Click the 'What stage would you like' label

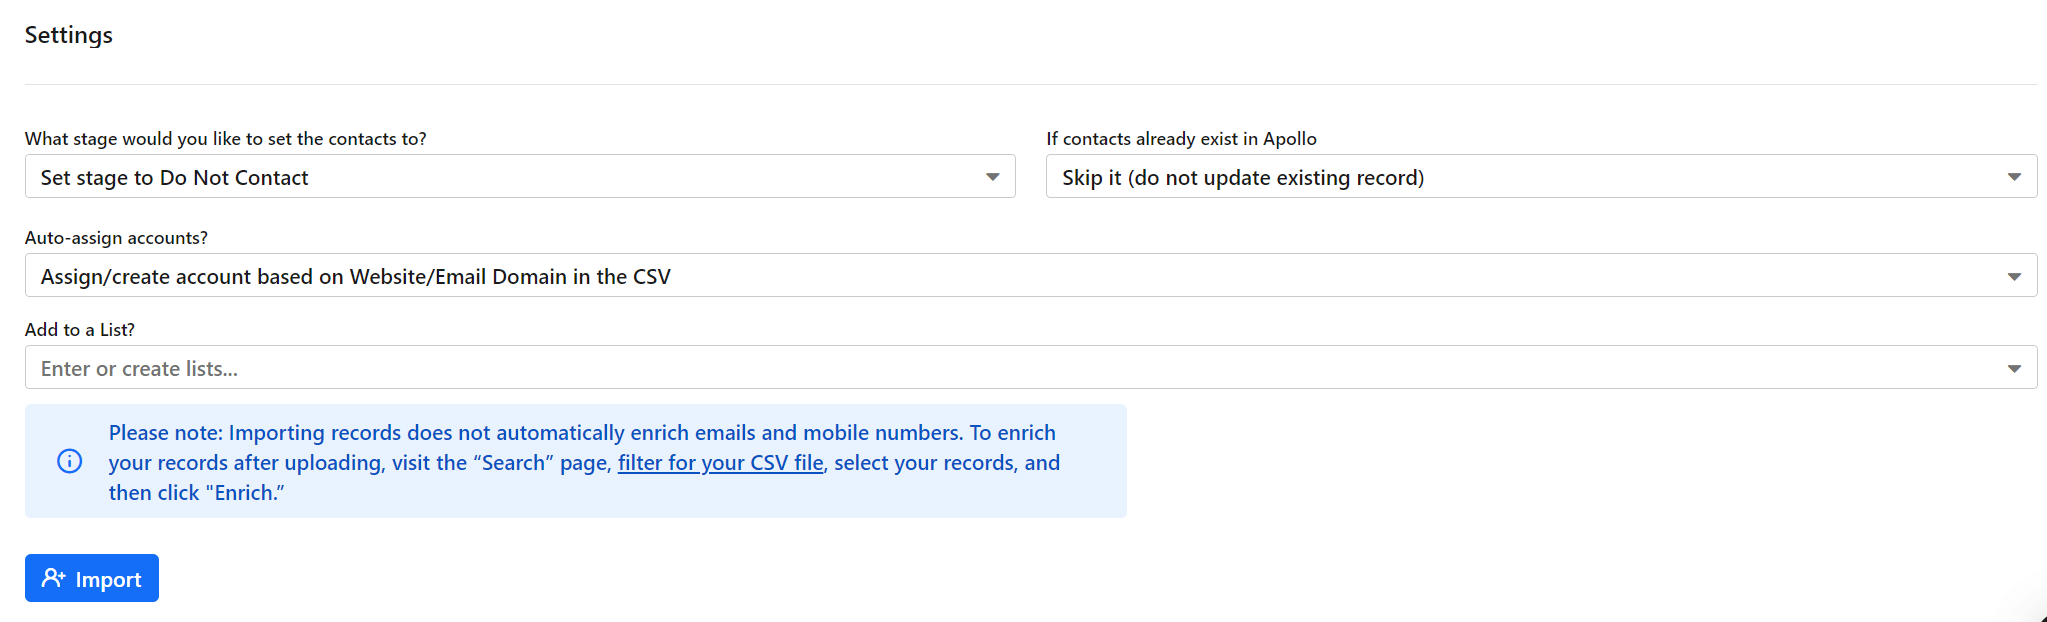tap(226, 139)
